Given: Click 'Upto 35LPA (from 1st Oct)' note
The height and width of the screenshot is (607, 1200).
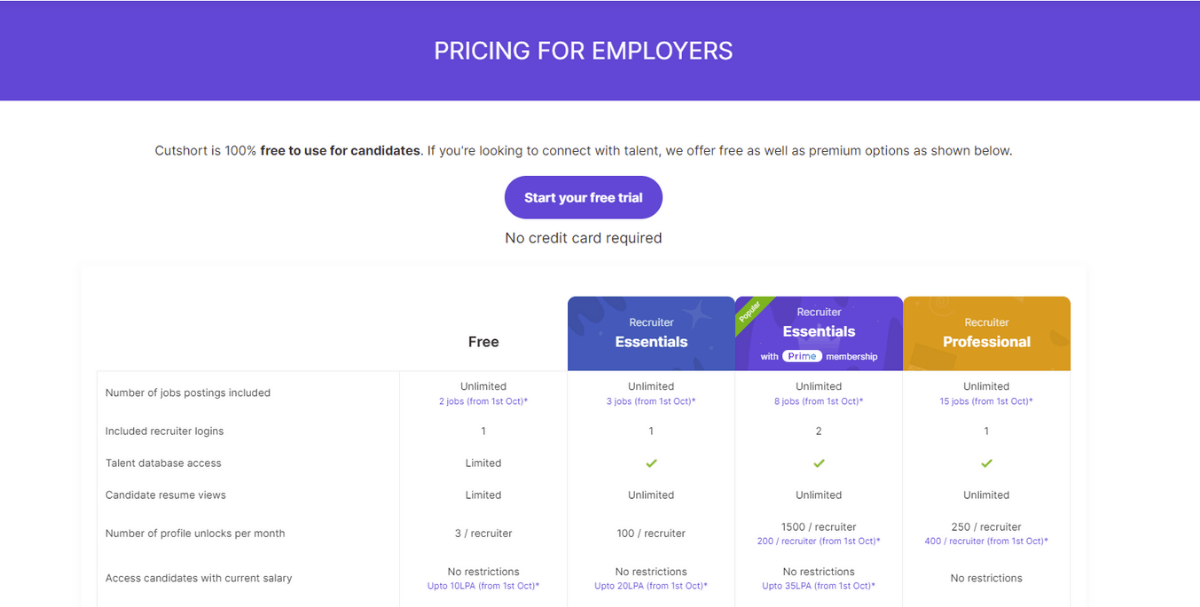Looking at the screenshot, I should click(819, 586).
